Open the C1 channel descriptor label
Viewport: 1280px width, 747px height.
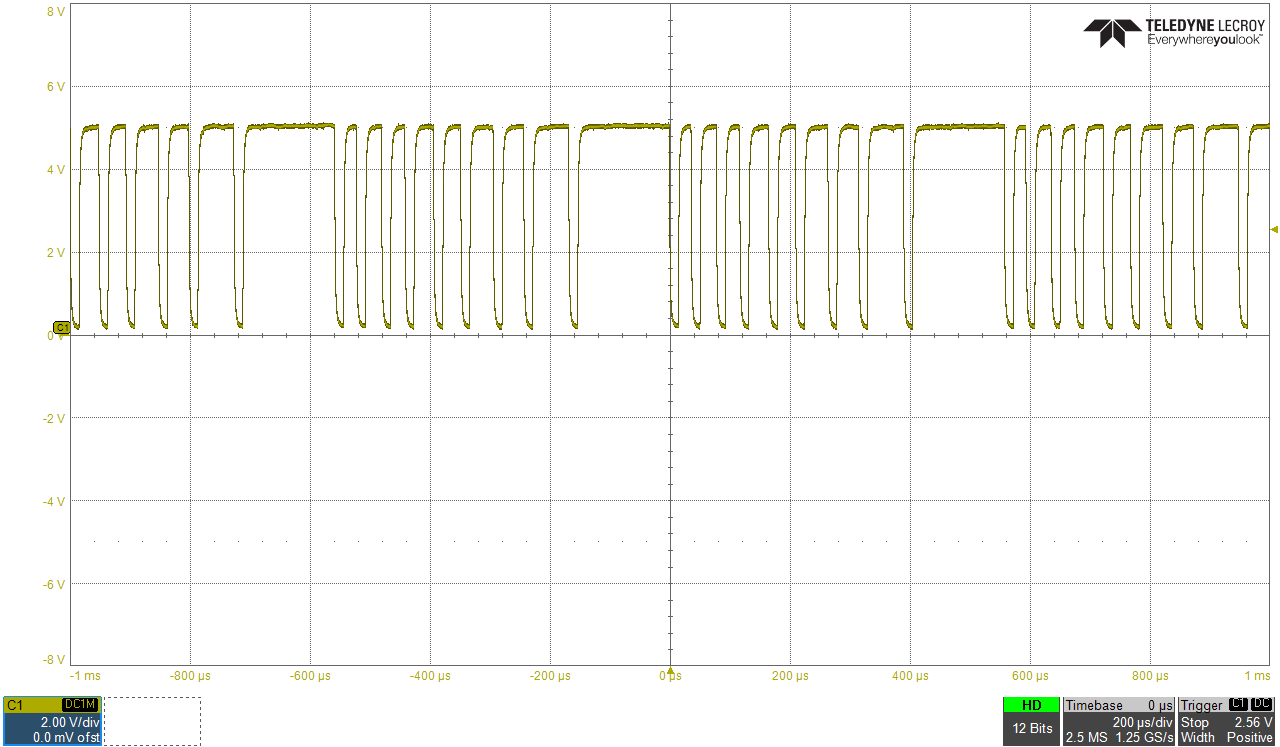pos(14,705)
